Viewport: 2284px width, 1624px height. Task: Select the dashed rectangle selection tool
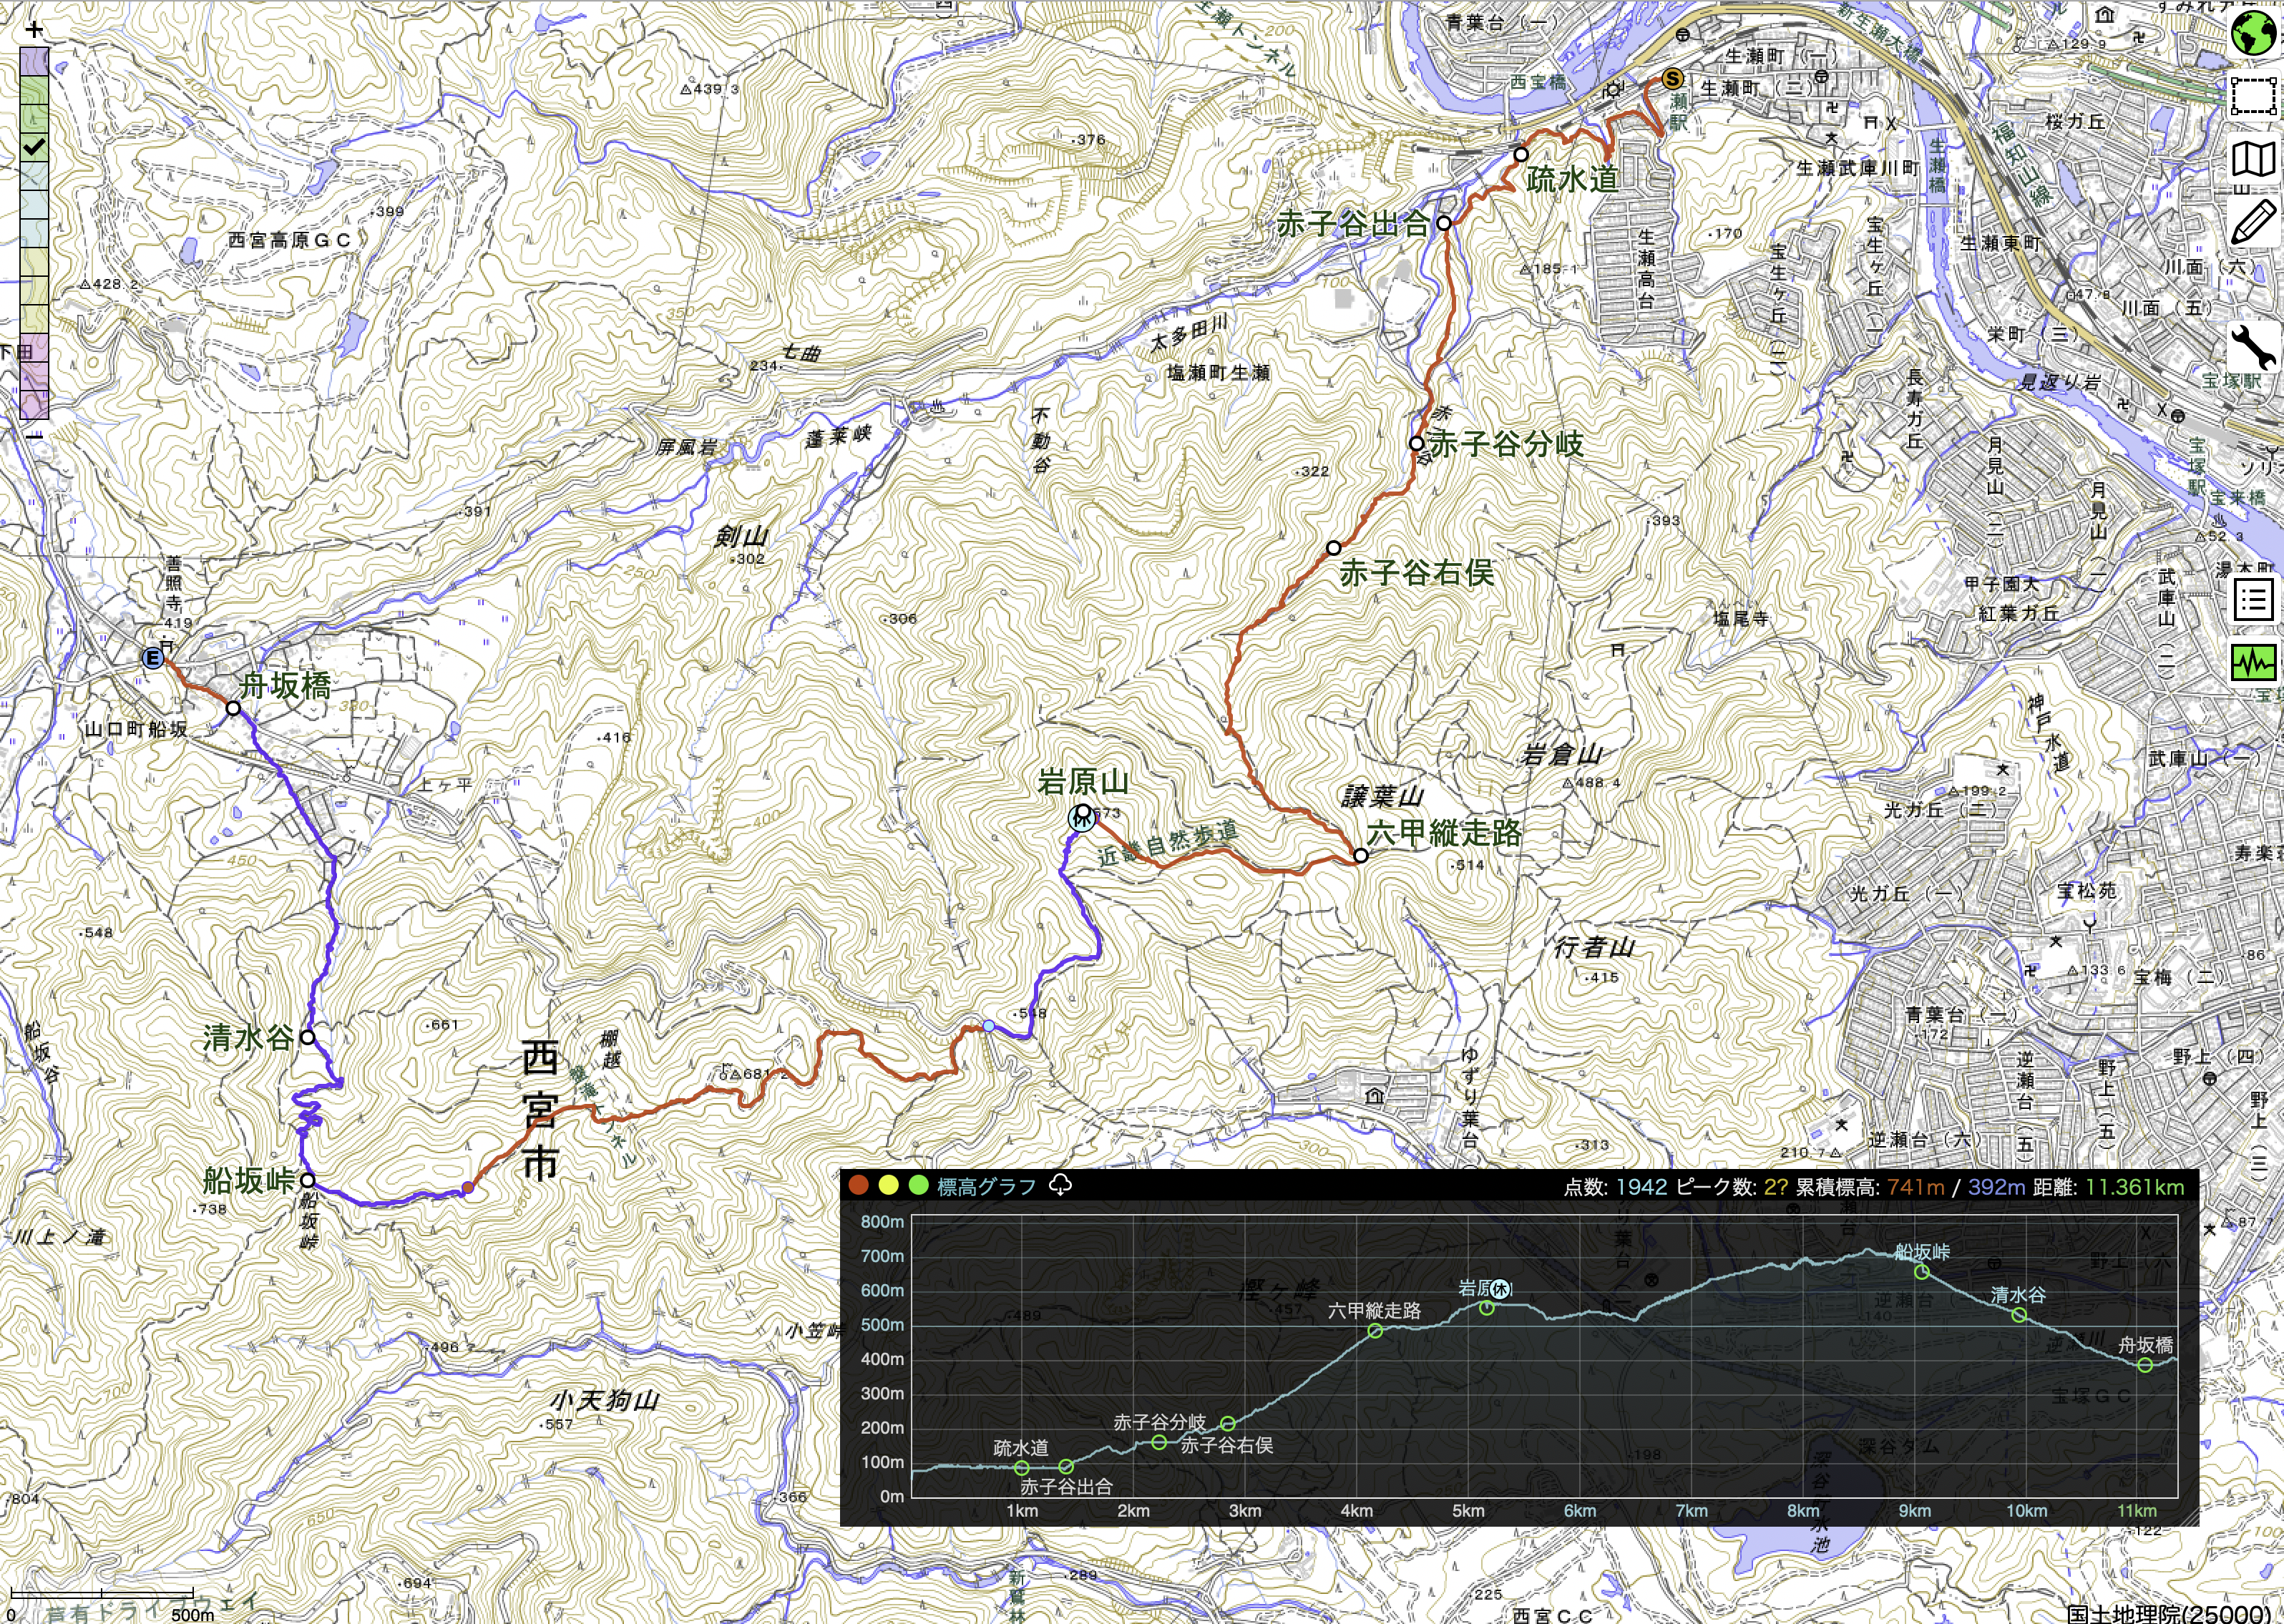2253,96
